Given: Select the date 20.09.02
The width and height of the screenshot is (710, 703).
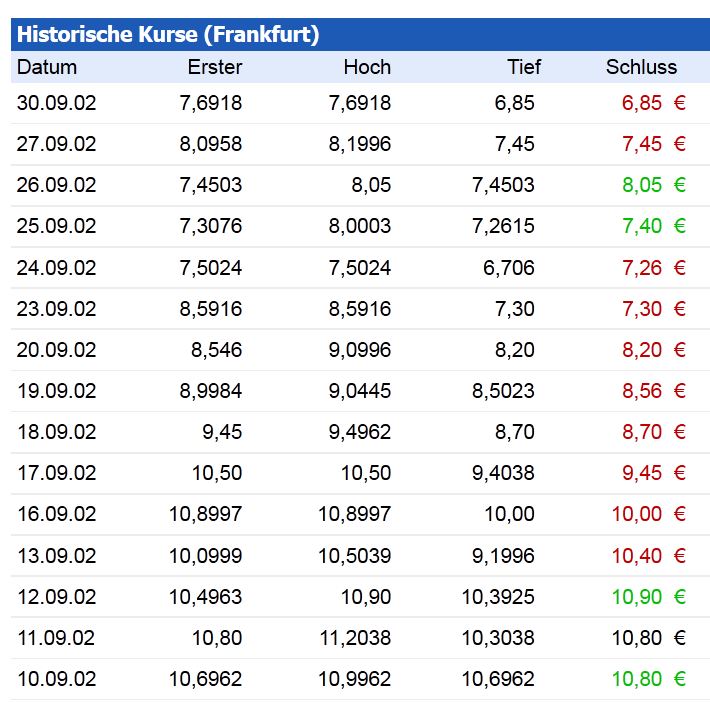Looking at the screenshot, I should [x=57, y=350].
